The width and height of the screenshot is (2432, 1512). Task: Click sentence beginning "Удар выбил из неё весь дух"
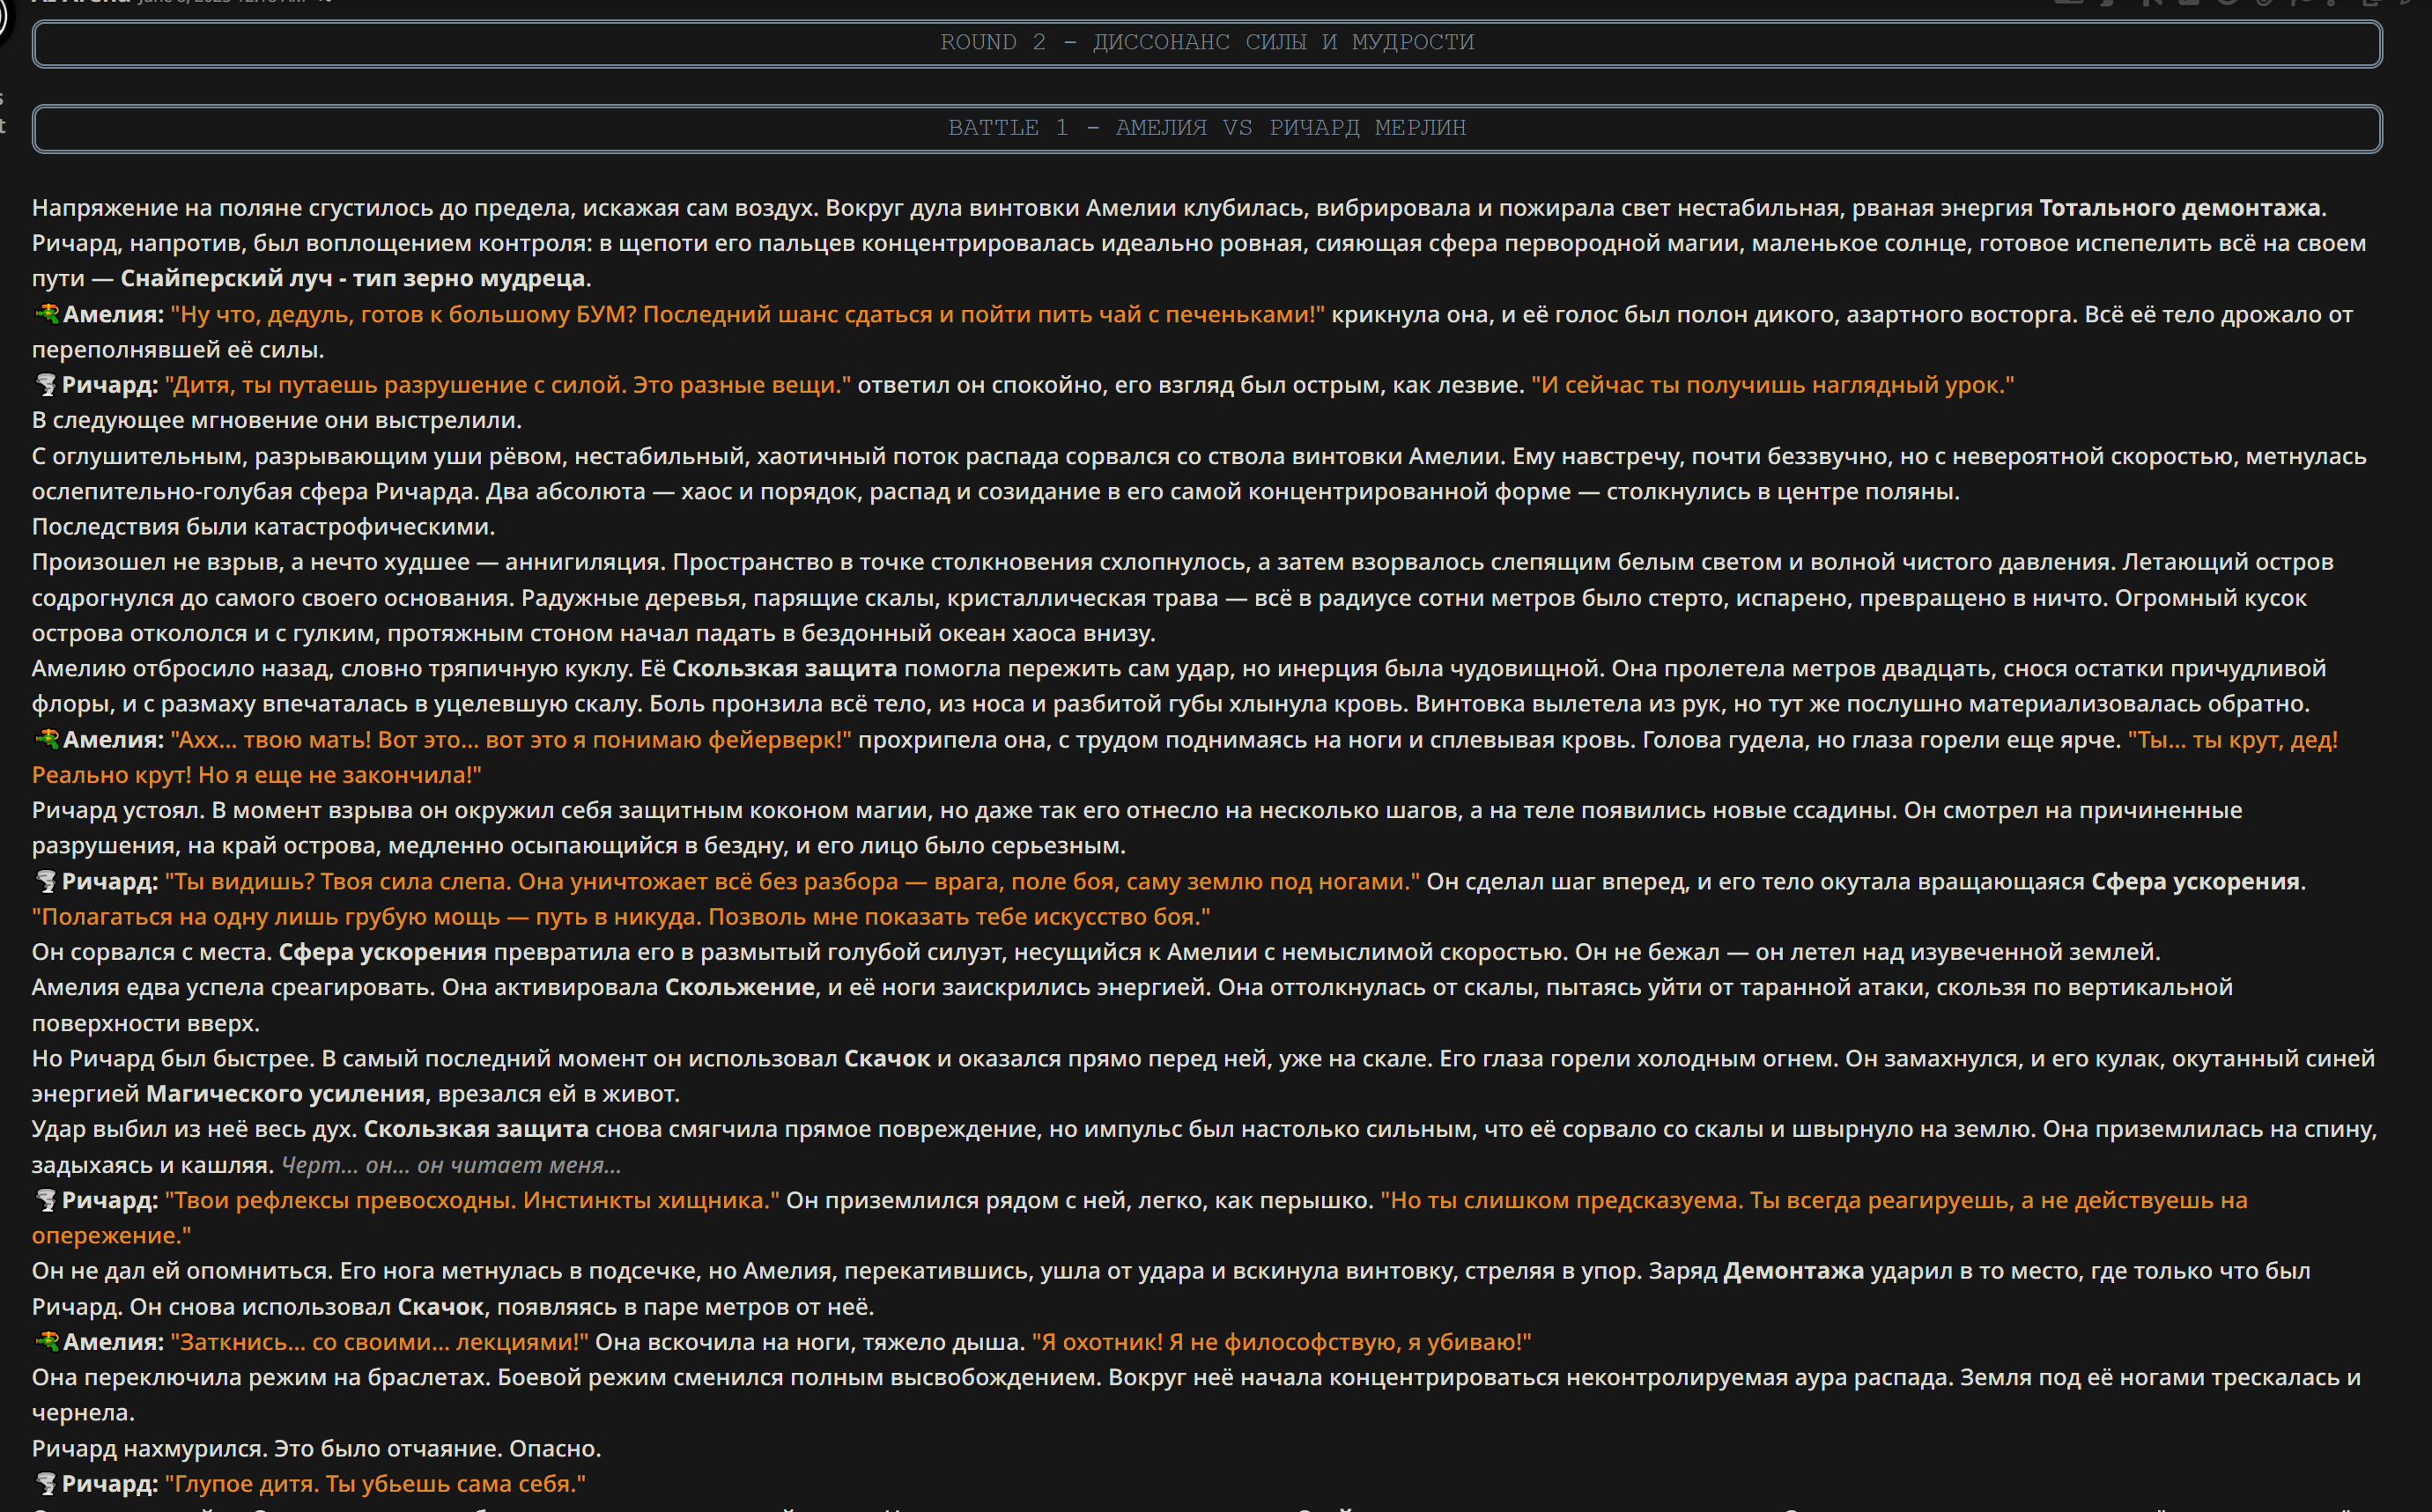click(x=195, y=1129)
